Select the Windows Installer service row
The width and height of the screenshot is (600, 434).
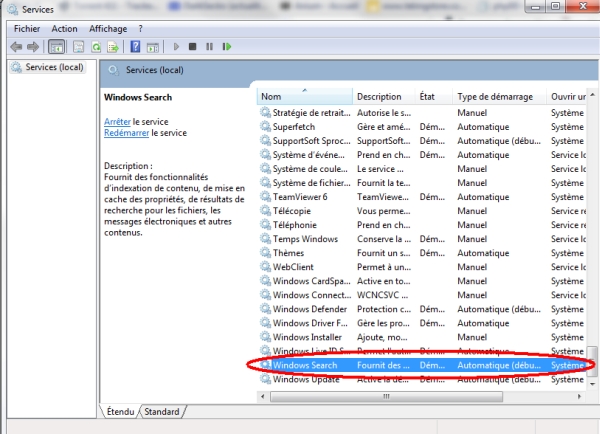tap(422, 337)
